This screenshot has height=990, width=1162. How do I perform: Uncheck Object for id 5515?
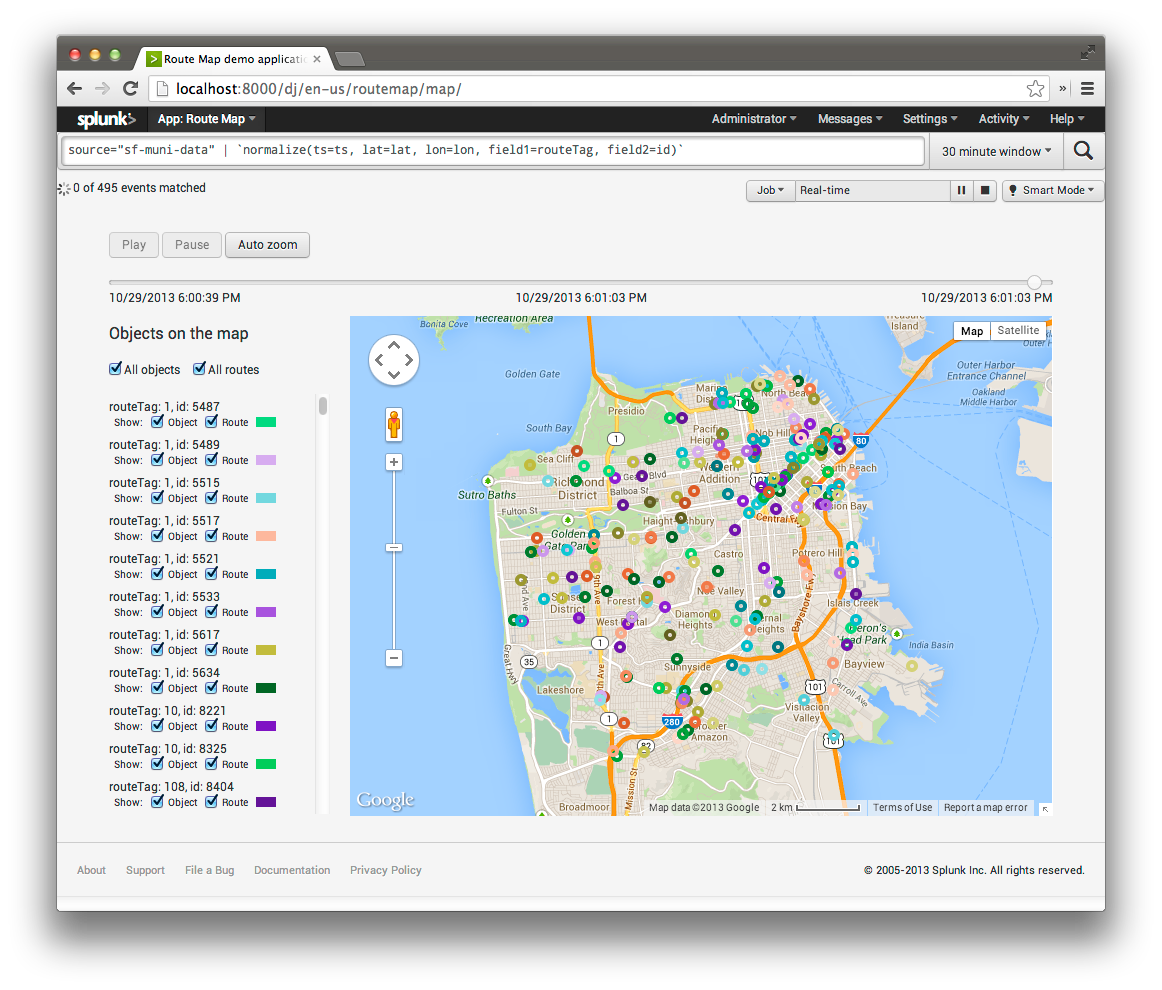pos(157,498)
